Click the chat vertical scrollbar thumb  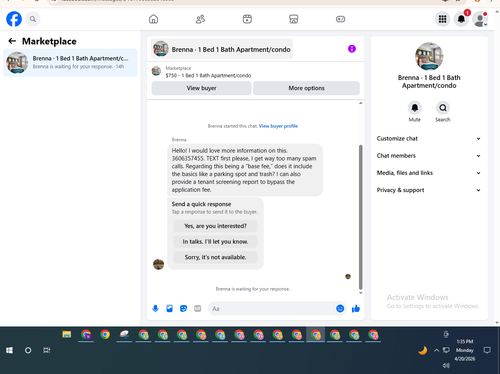360,217
